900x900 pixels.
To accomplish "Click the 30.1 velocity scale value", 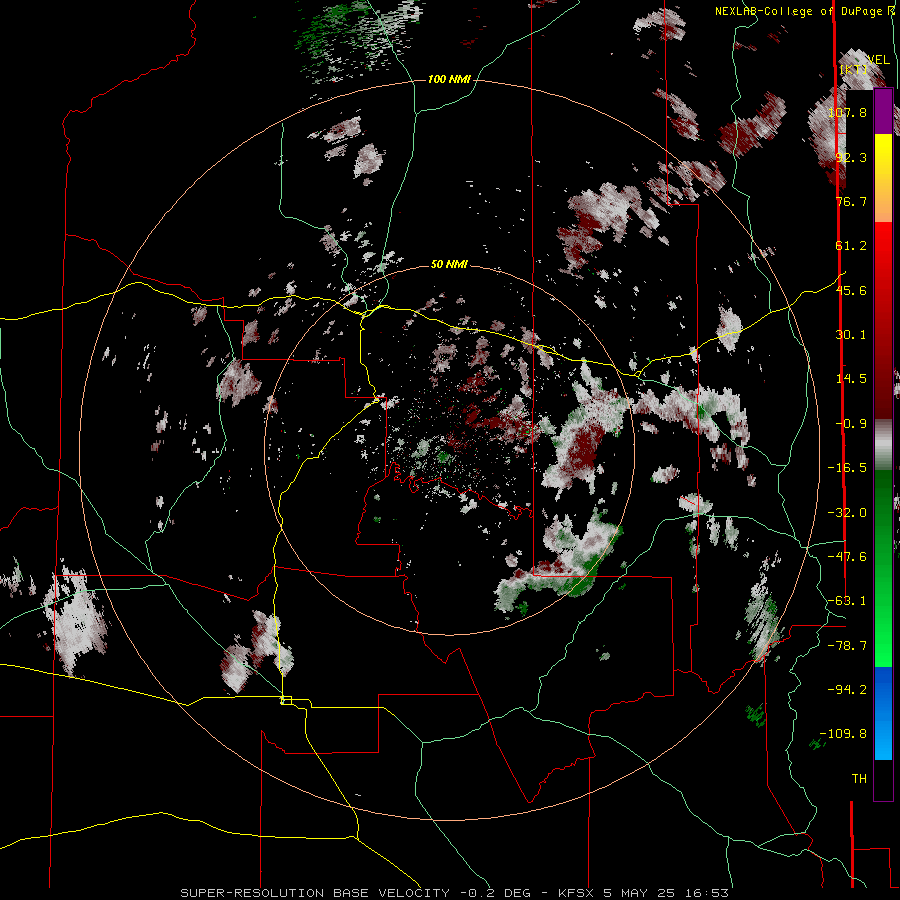I will pos(851,335).
